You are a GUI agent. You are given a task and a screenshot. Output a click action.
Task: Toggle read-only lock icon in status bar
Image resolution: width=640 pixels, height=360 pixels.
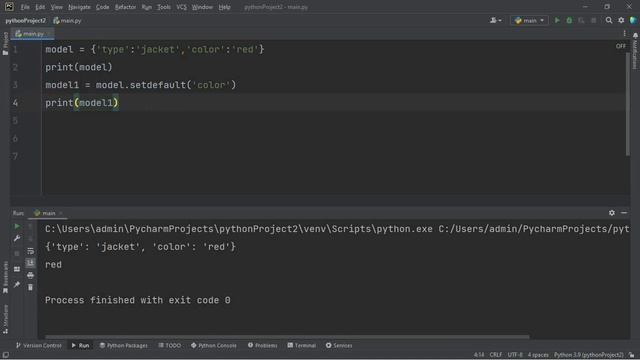click(x=632, y=355)
